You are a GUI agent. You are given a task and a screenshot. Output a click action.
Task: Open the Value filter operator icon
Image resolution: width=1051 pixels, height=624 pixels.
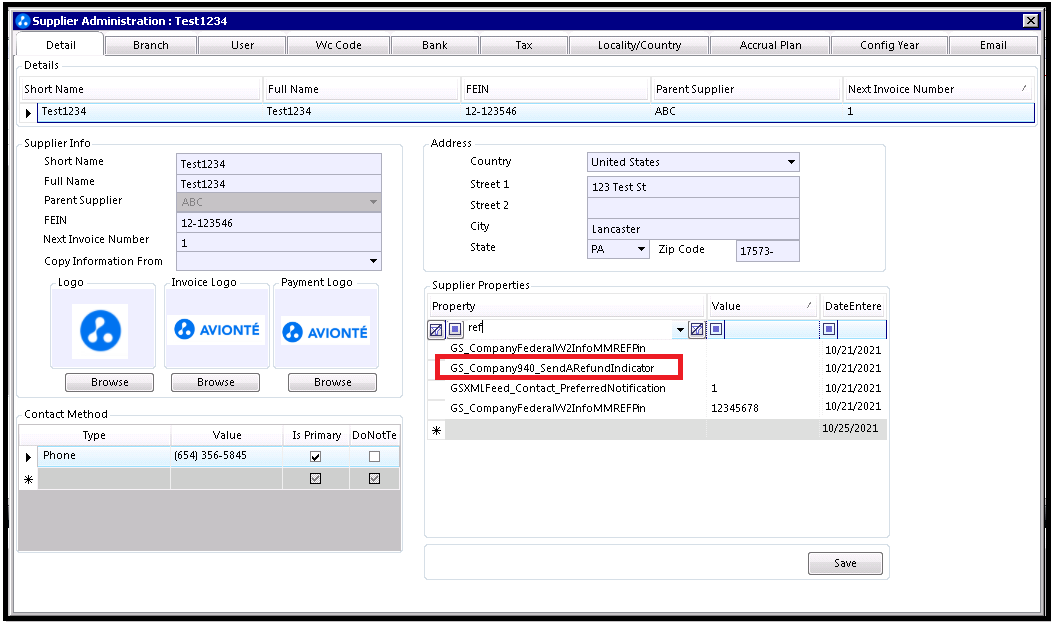[x=716, y=329]
